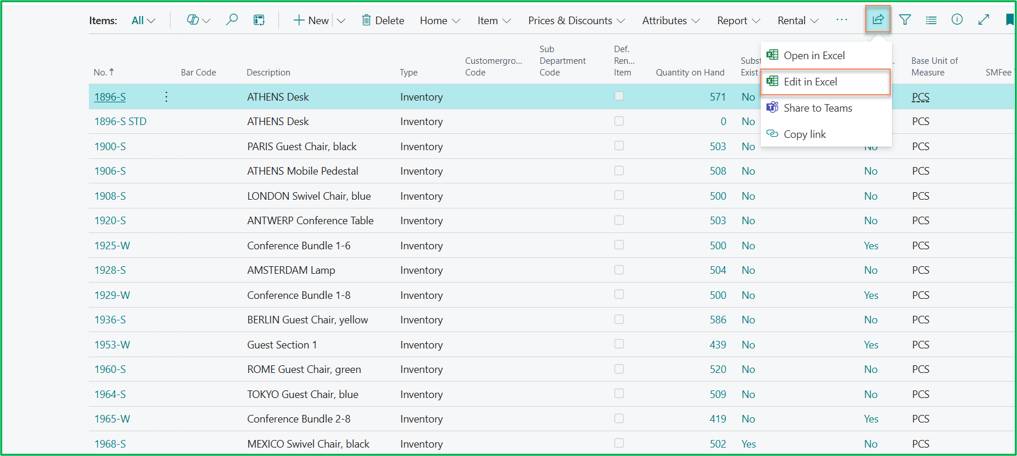Image resolution: width=1017 pixels, height=456 pixels.
Task: Click the analyze mode layout icon
Action: click(x=259, y=20)
